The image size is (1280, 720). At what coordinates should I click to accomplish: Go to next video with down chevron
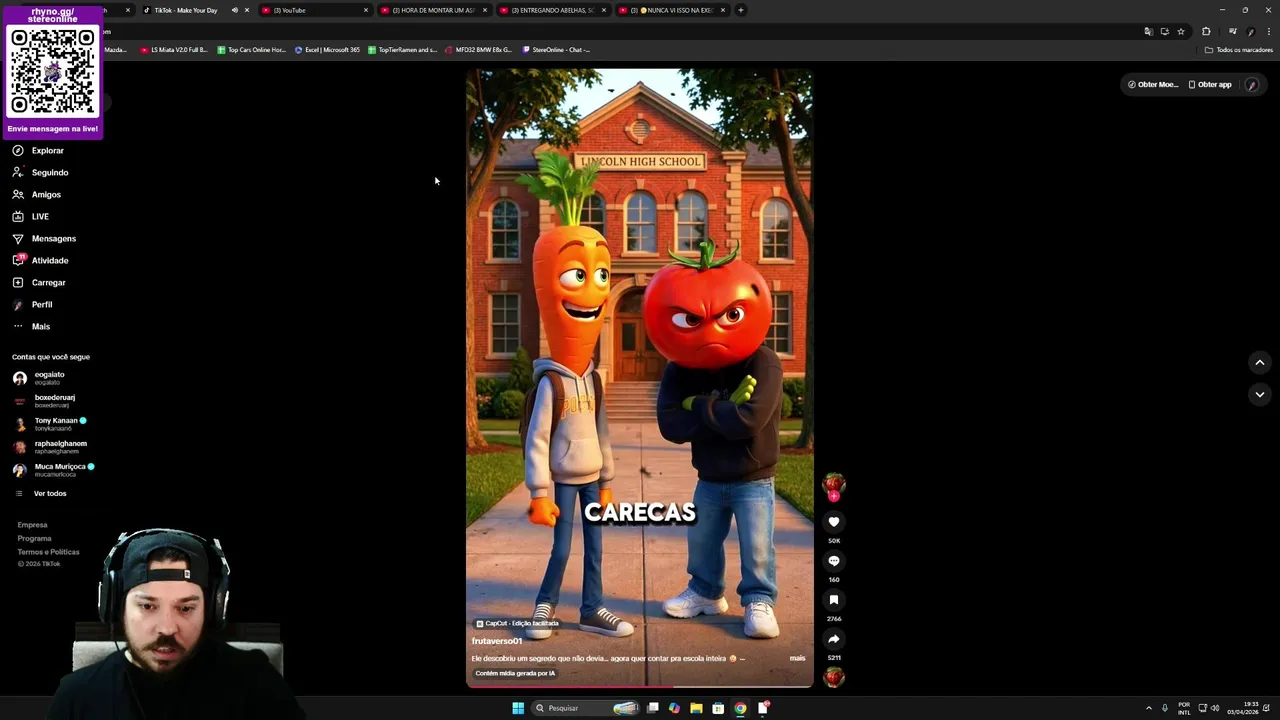pyautogui.click(x=1260, y=394)
